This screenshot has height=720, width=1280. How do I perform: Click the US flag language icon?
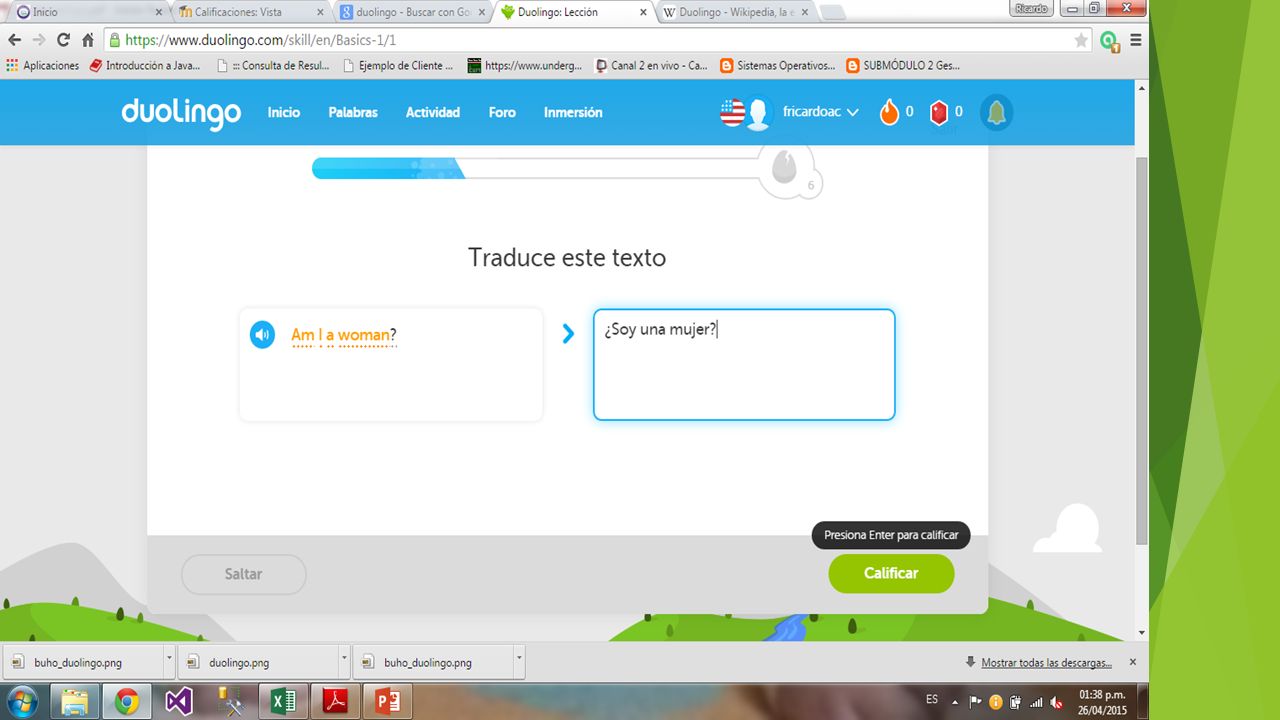(733, 113)
